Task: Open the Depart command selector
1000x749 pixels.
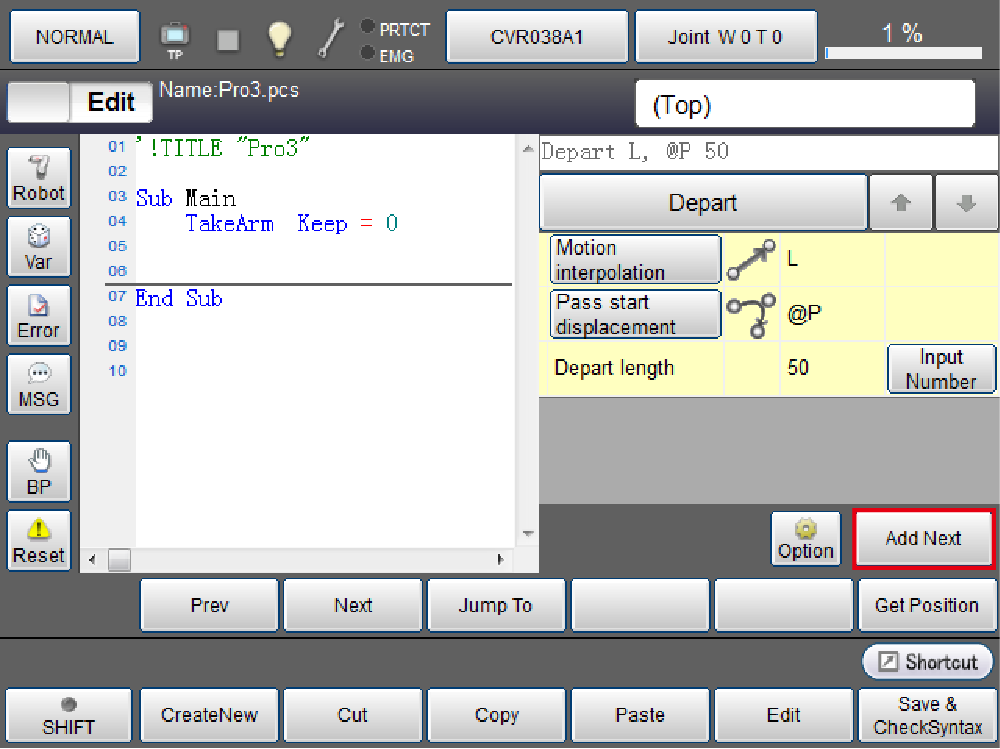Action: 703,203
